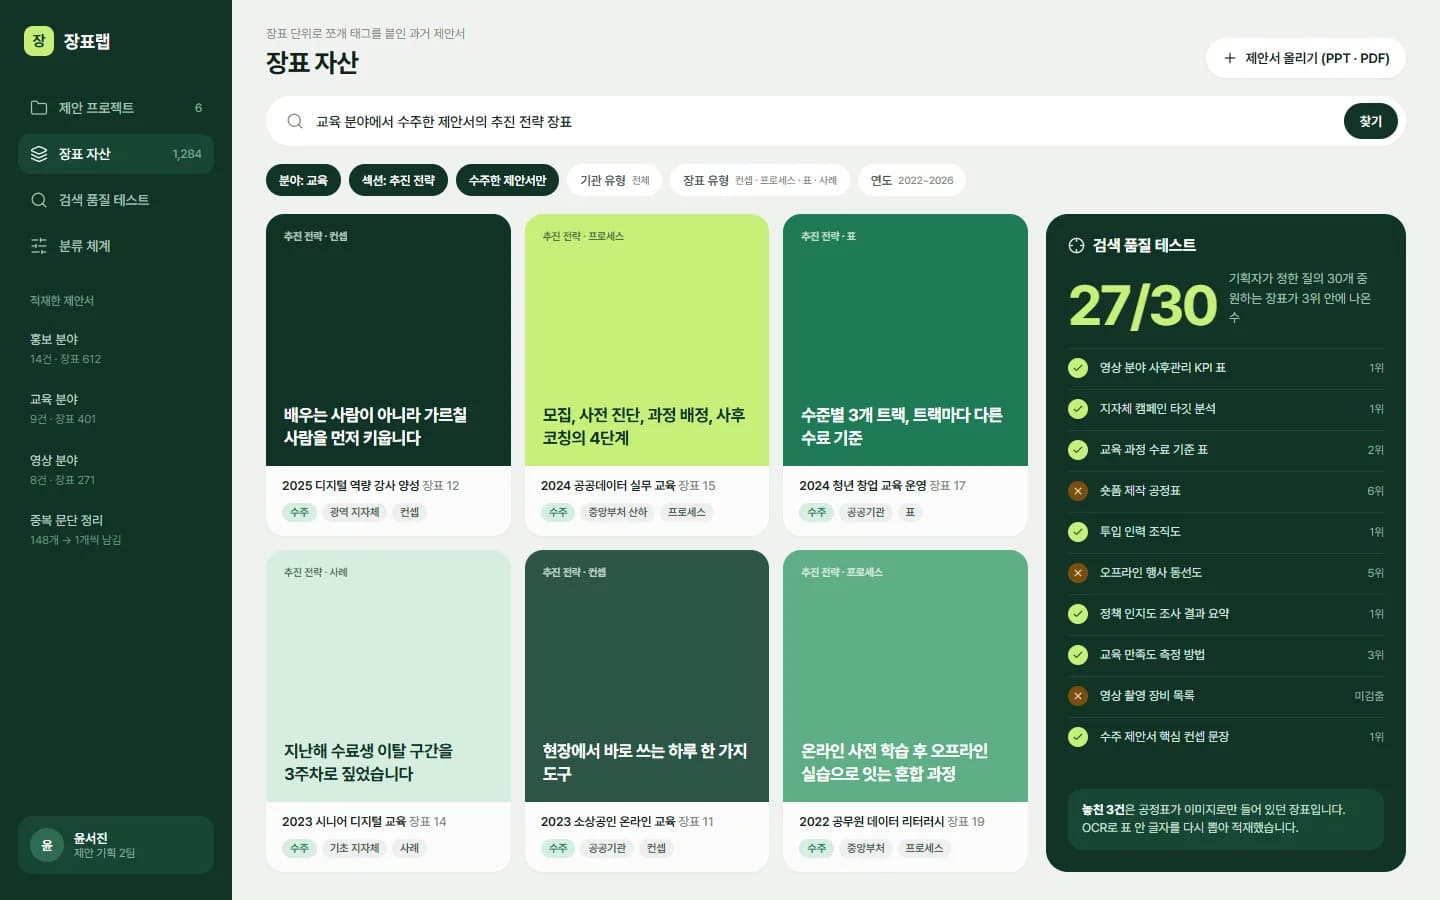This screenshot has height=900, width=1440.
Task: Click the 수주 제안서 핵심 컨셉 문장 query text
Action: (x=1164, y=737)
